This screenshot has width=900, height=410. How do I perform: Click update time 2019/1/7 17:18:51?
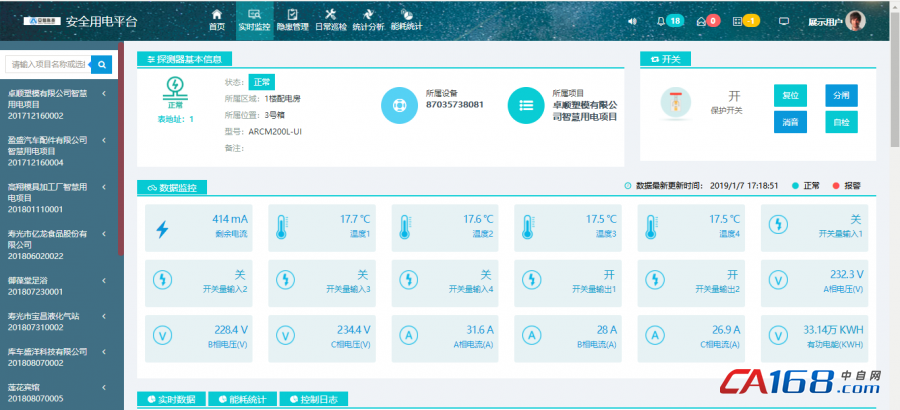[x=744, y=185]
